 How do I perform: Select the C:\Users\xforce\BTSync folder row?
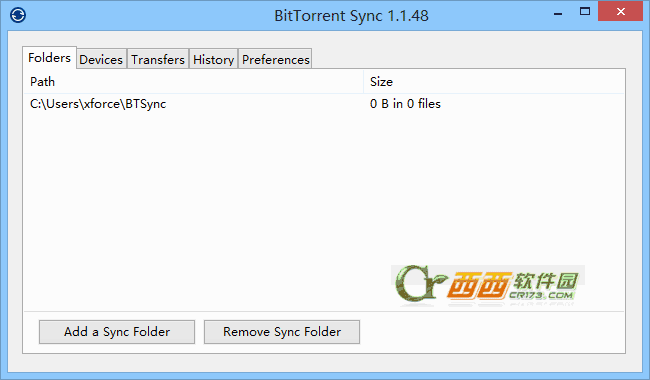pos(324,104)
